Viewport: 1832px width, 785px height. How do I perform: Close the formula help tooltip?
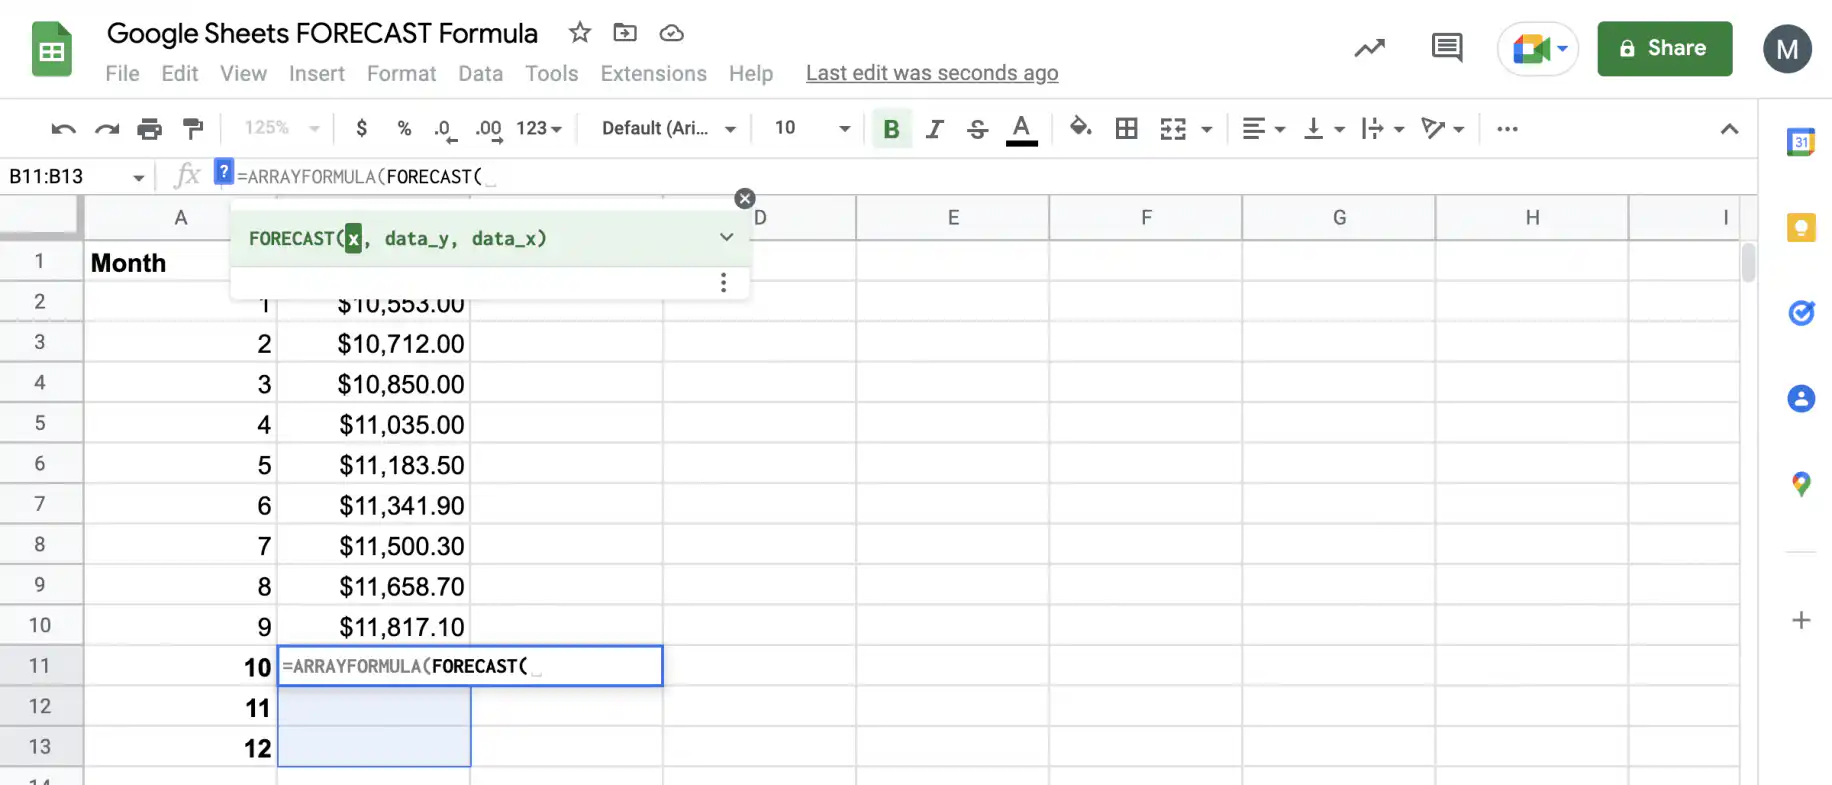click(x=745, y=198)
